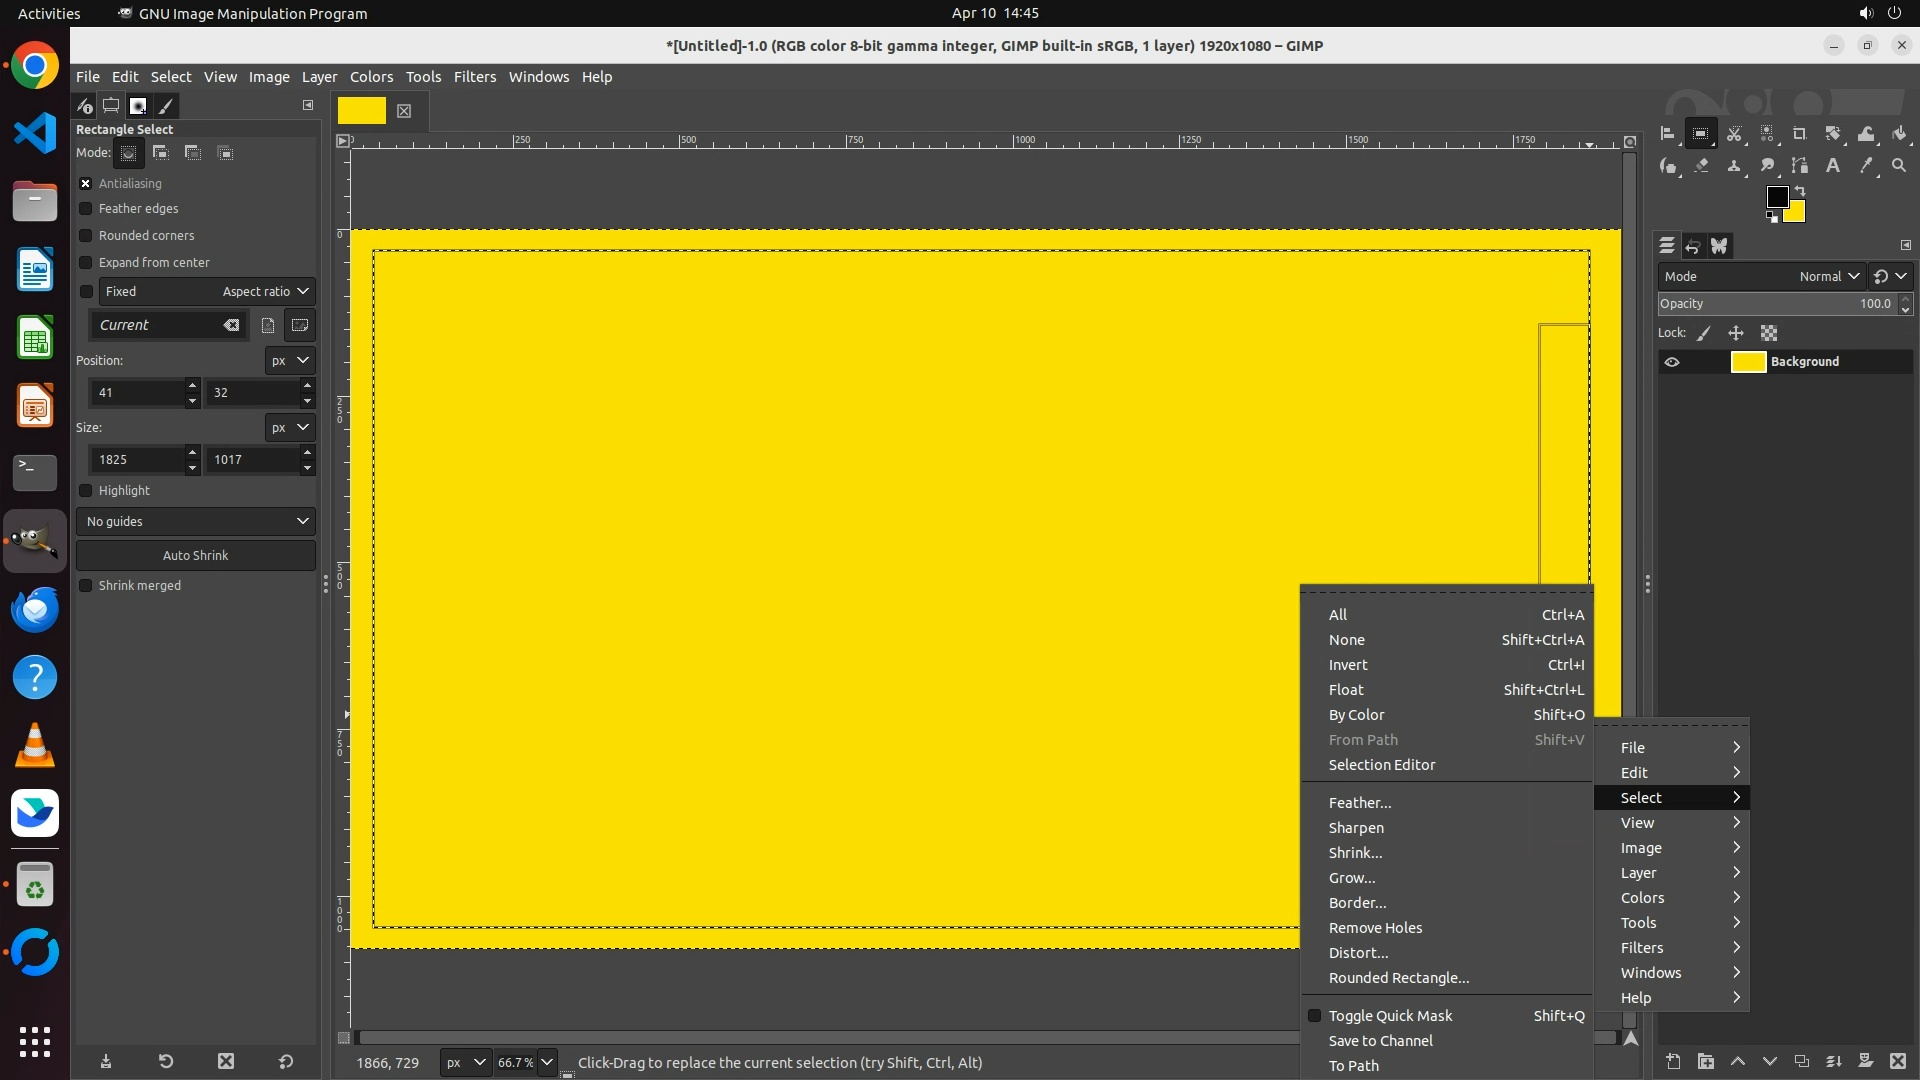Viewport: 1920px width, 1080px height.
Task: Open the Filters menu in menu bar
Action: (x=474, y=77)
